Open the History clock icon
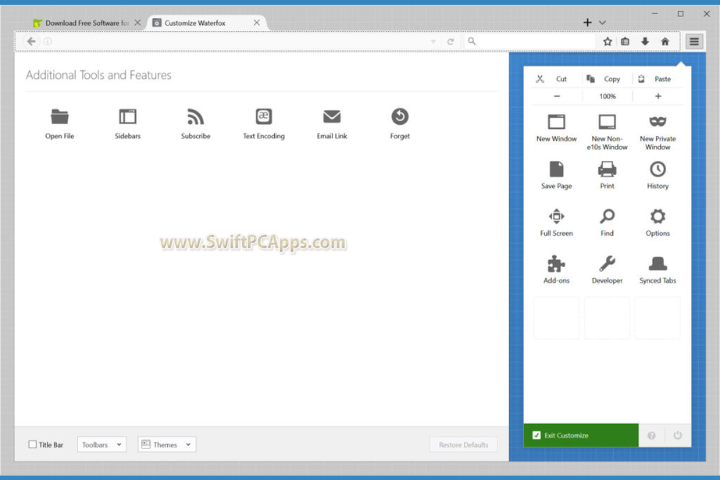This screenshot has width=720, height=480. [658, 169]
